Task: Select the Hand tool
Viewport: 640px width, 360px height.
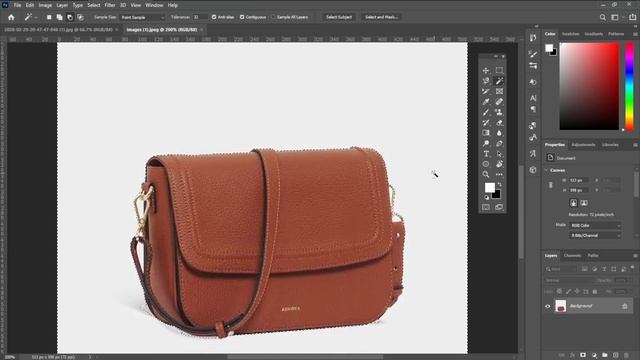Action: tap(499, 164)
